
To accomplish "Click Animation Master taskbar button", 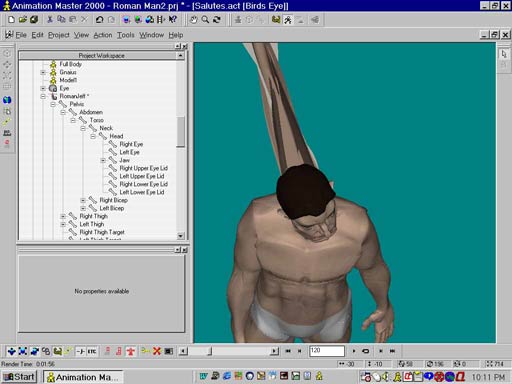I will (83, 377).
